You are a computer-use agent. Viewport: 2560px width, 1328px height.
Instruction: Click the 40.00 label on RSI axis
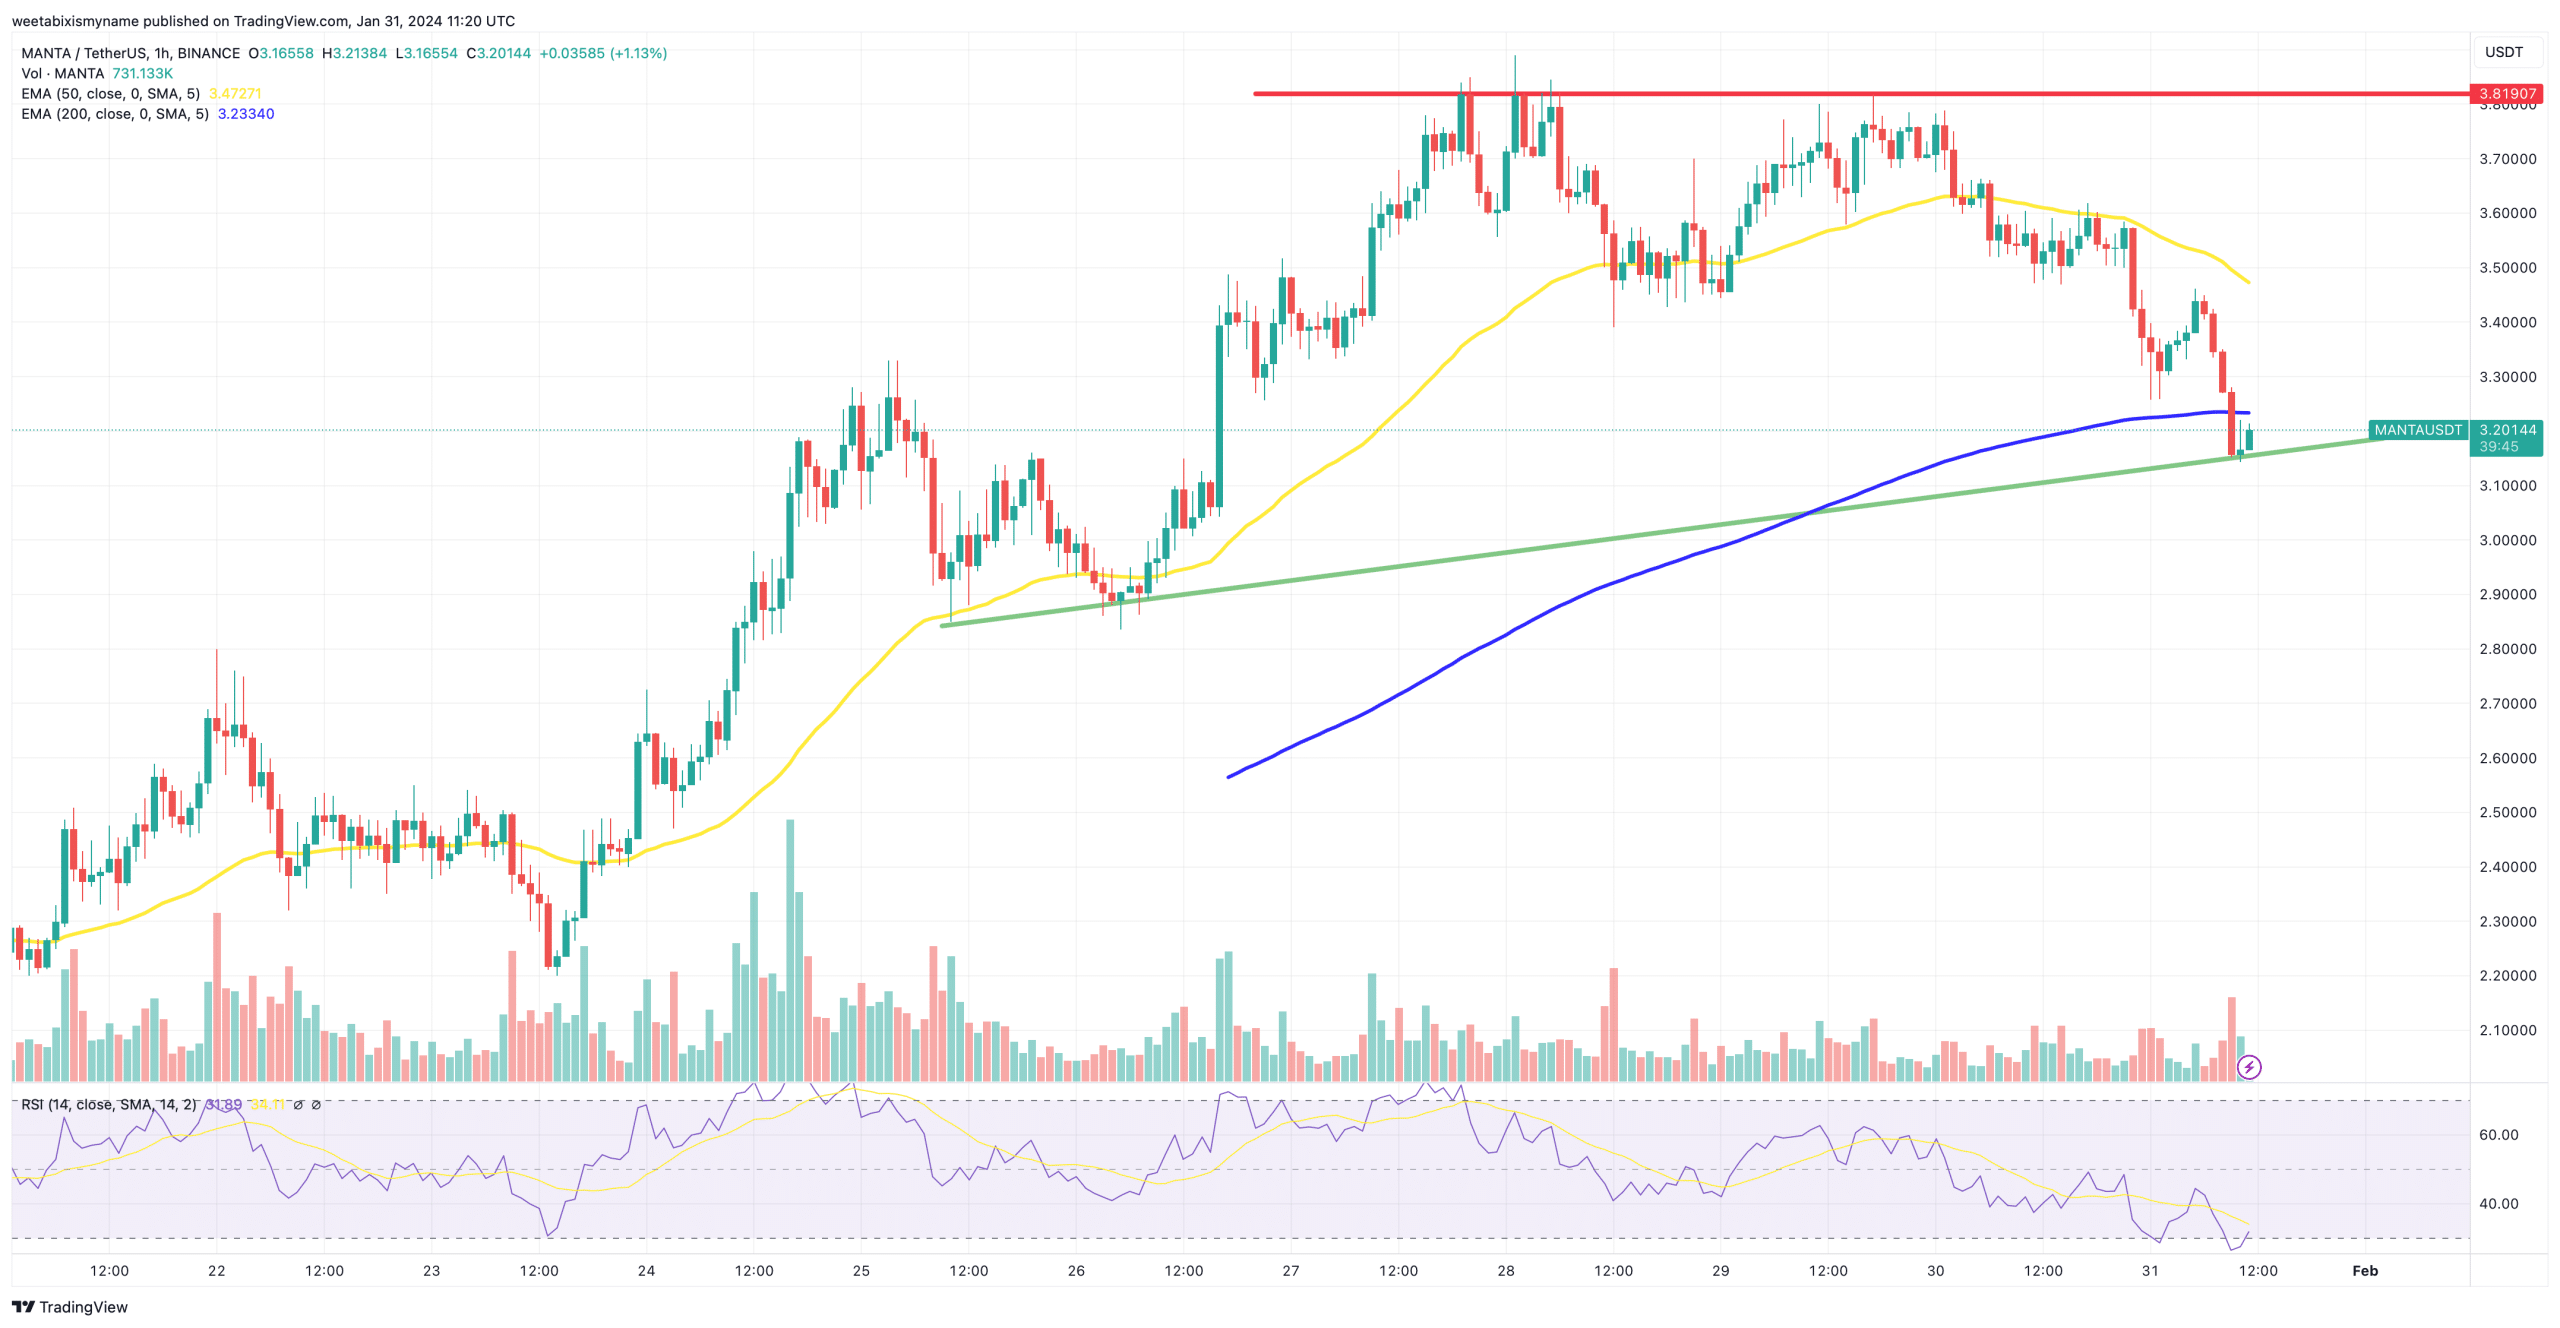2499,1203
